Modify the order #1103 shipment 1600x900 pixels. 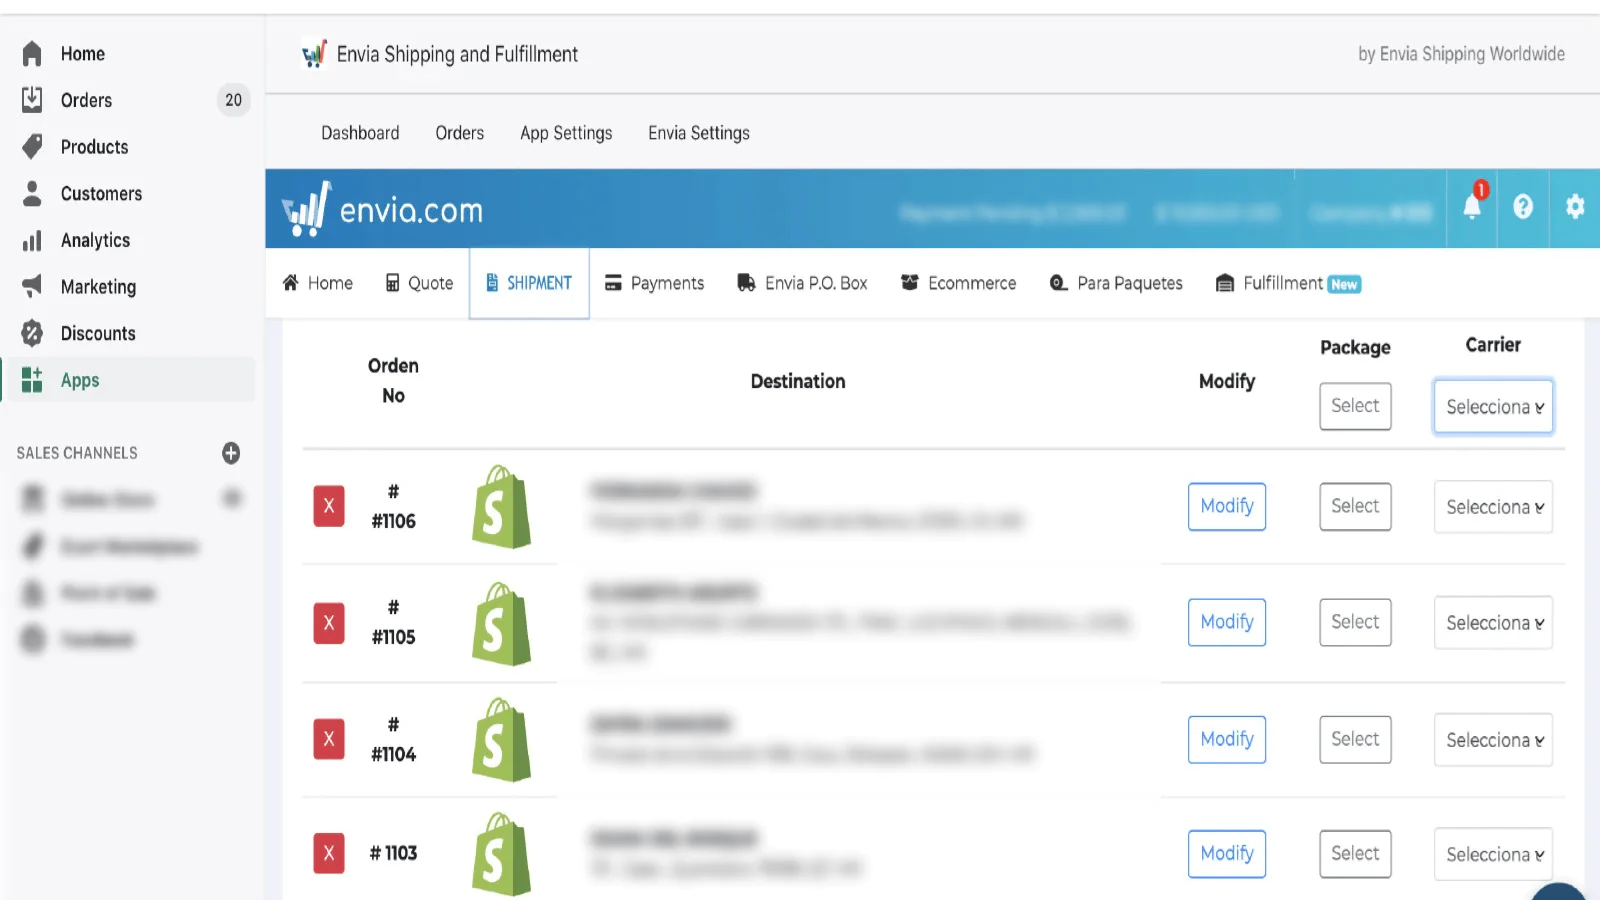(1227, 854)
